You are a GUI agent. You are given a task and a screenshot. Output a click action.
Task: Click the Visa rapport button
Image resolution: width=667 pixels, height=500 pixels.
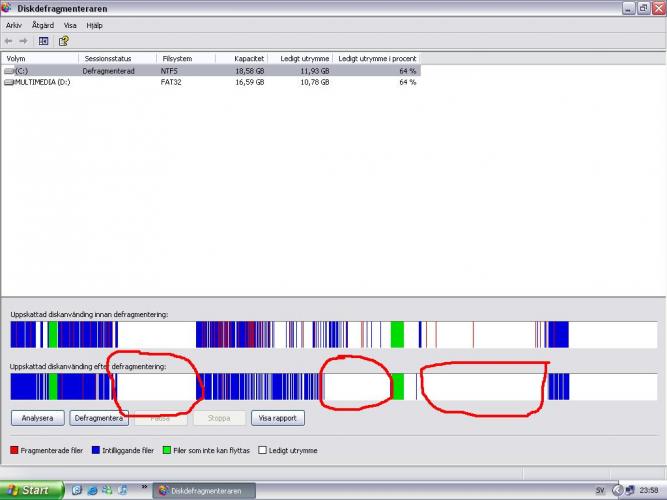[x=277, y=418]
